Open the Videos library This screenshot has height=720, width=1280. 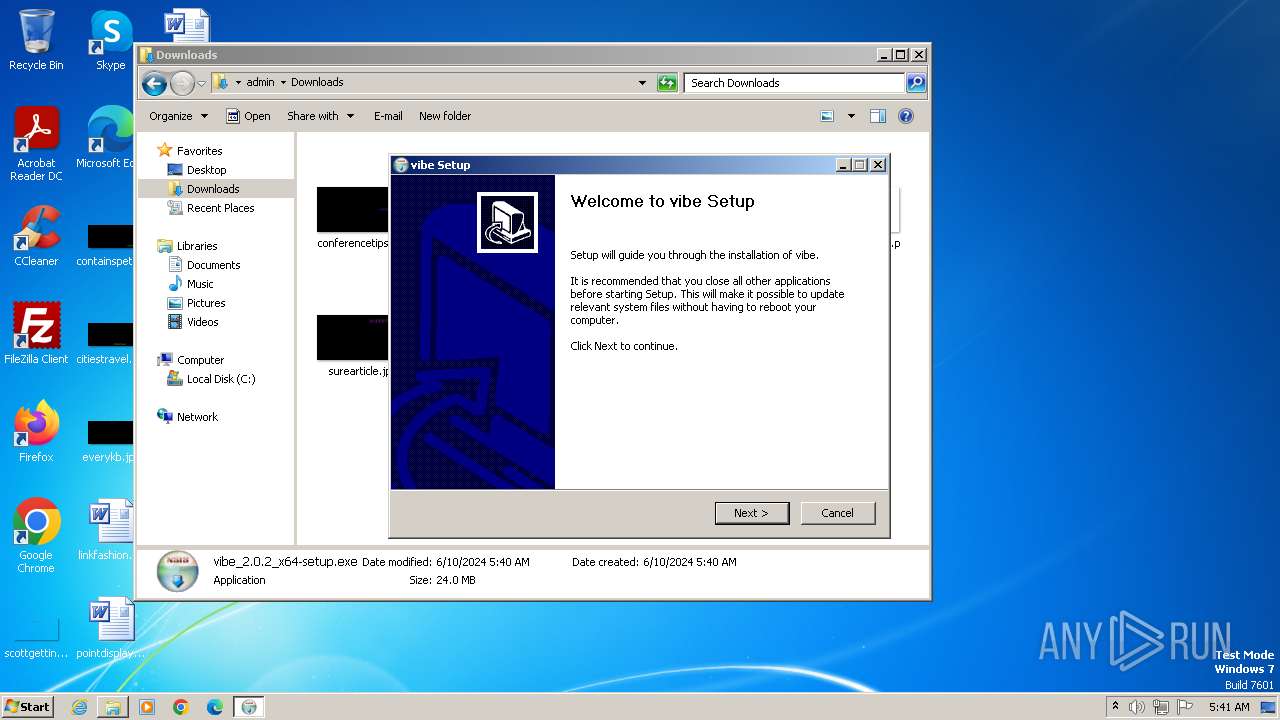202,322
